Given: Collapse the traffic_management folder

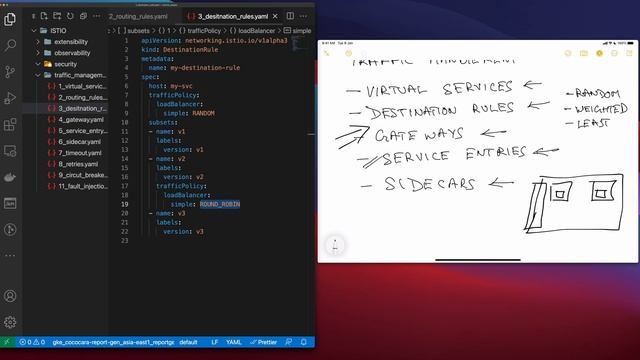Looking at the screenshot, I should point(38,75).
